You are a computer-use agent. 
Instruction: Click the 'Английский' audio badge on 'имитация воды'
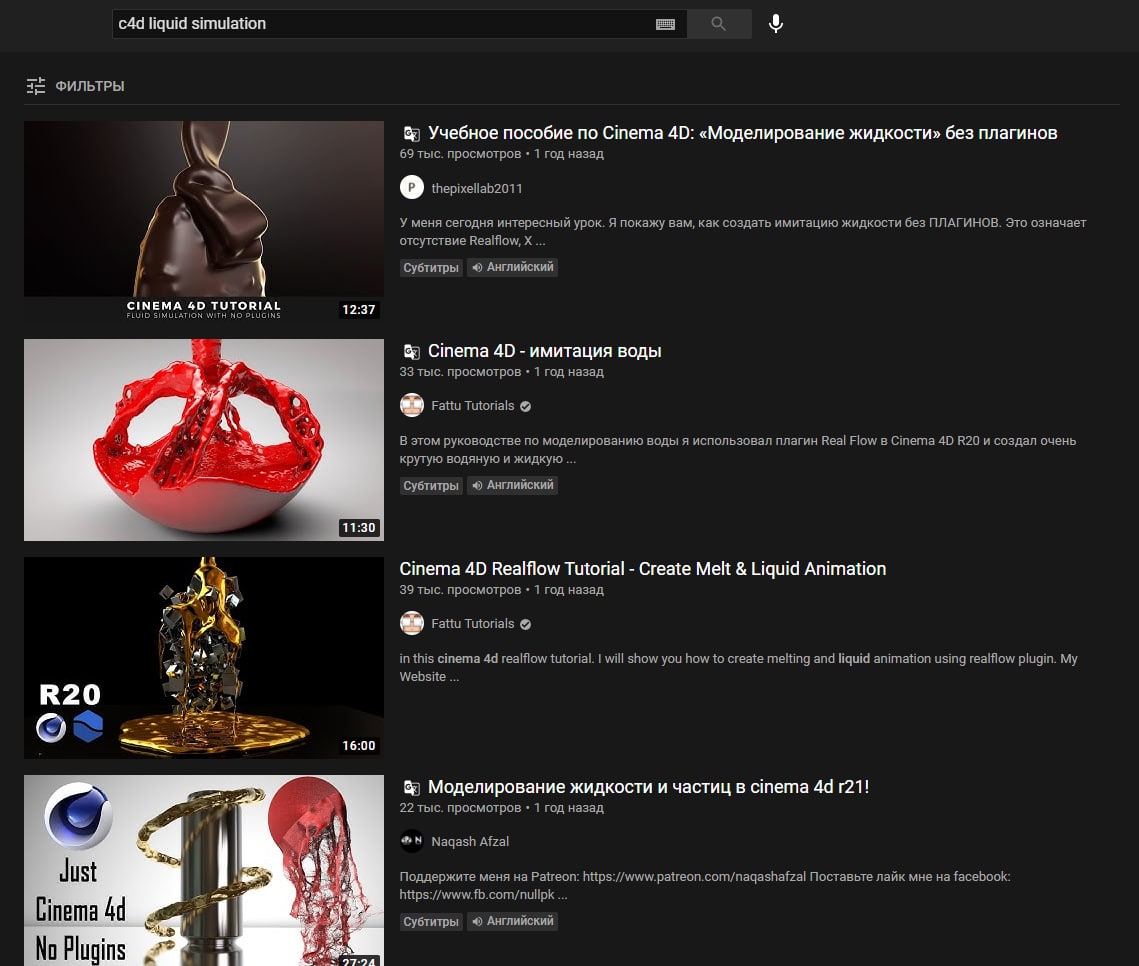(x=512, y=485)
